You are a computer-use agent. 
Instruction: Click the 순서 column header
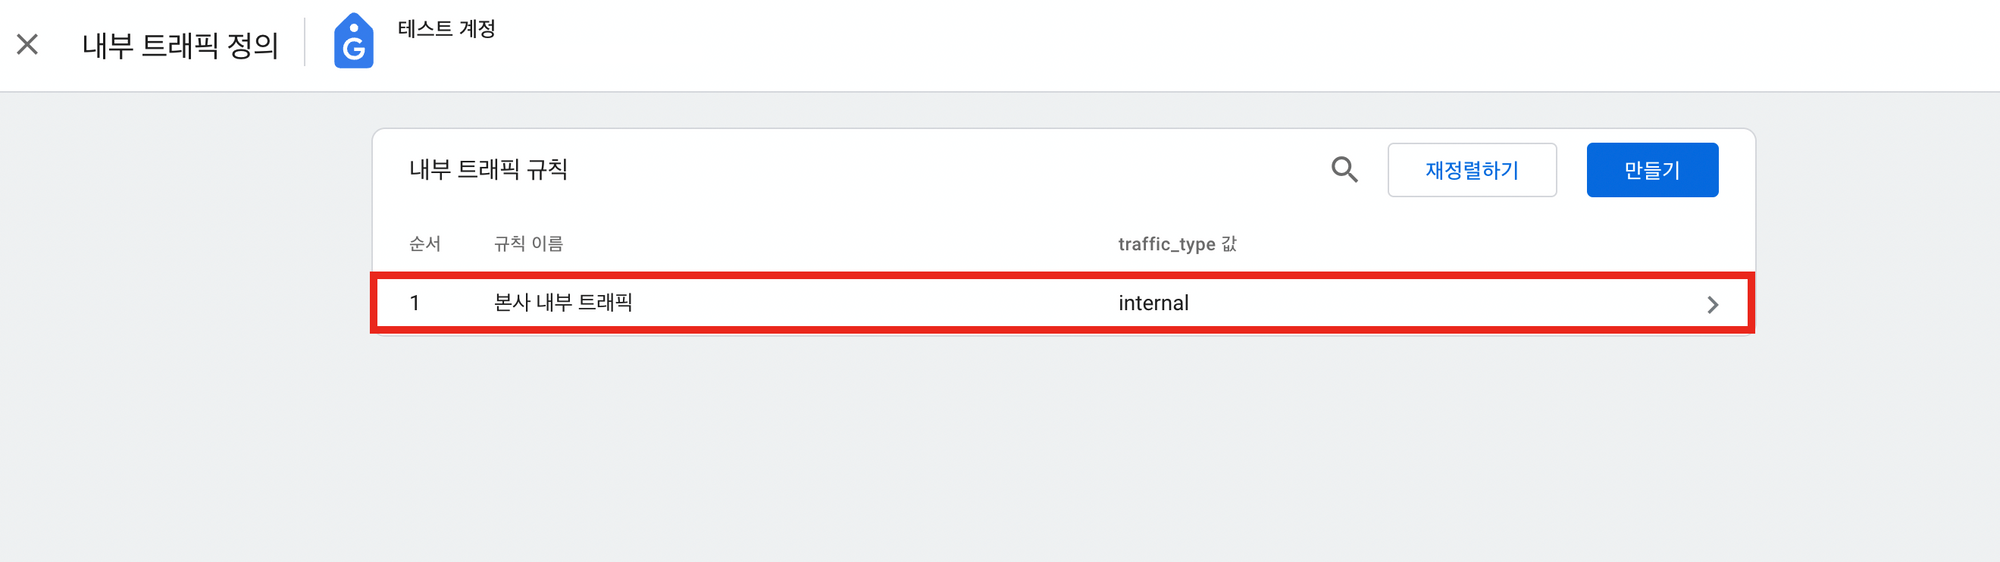425,244
